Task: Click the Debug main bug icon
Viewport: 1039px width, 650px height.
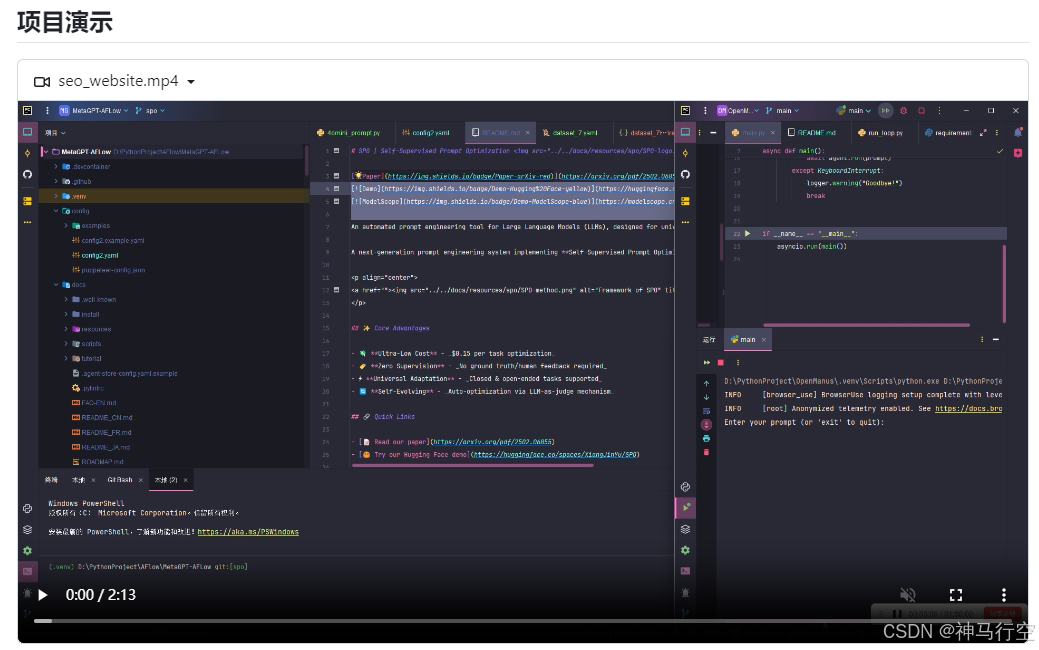Action: point(903,111)
